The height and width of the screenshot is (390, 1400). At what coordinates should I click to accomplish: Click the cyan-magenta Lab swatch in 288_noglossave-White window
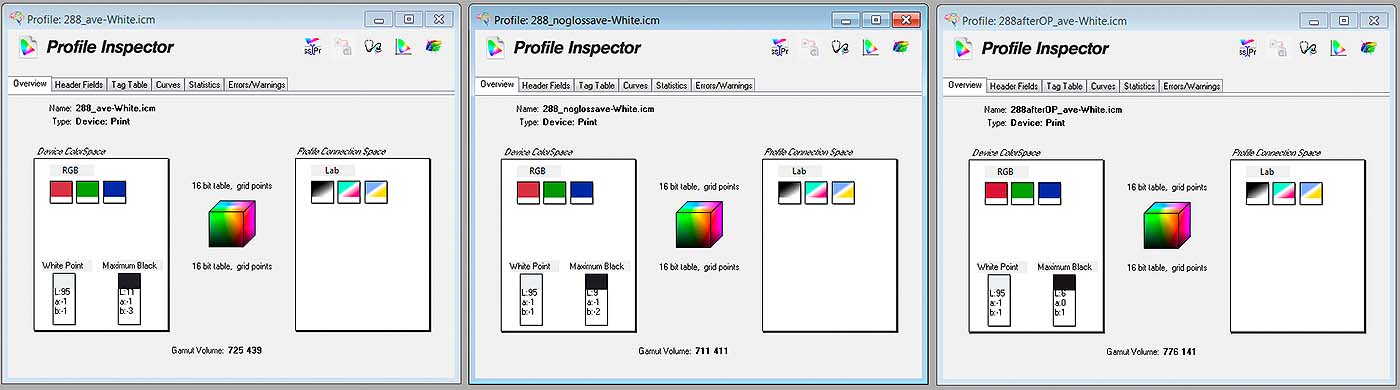point(816,192)
